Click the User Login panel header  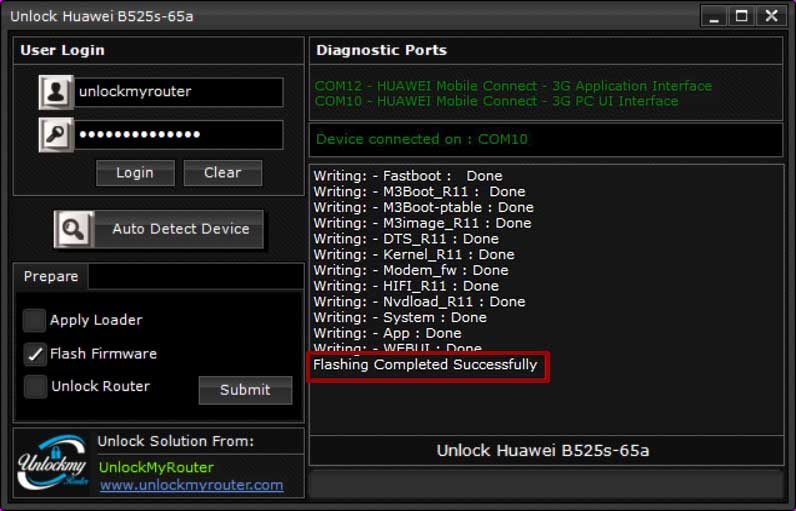(158, 50)
